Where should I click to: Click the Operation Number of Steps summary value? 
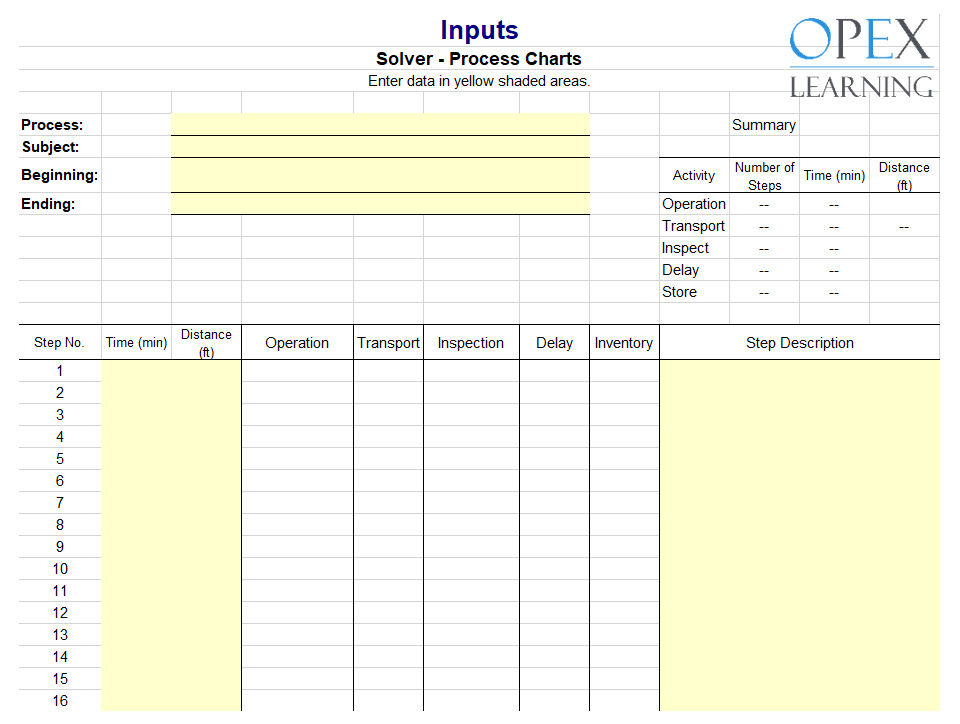click(764, 204)
